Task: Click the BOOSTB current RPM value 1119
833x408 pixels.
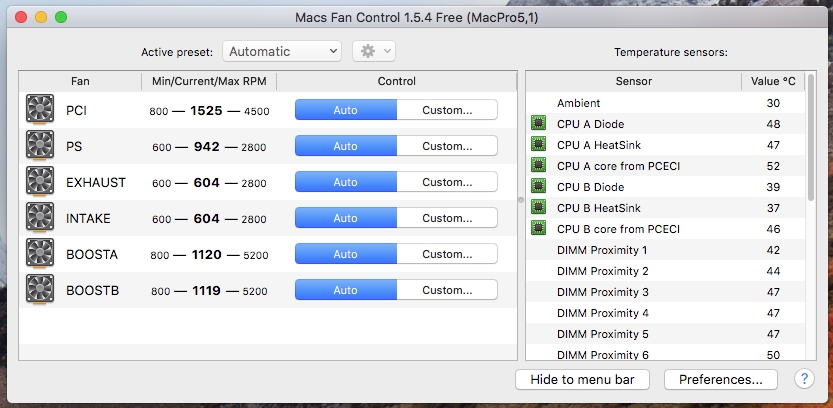Action: click(206, 291)
